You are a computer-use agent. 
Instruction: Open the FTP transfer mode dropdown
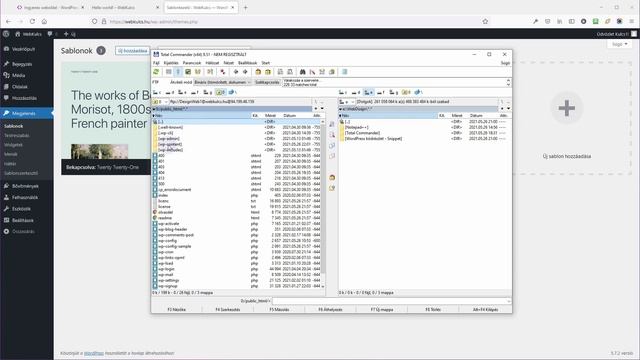(223, 82)
